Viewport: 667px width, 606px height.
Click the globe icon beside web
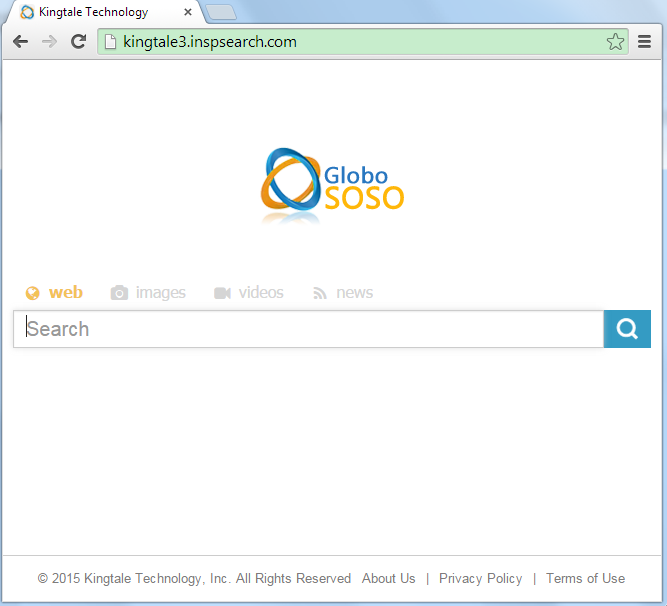[x=32, y=293]
